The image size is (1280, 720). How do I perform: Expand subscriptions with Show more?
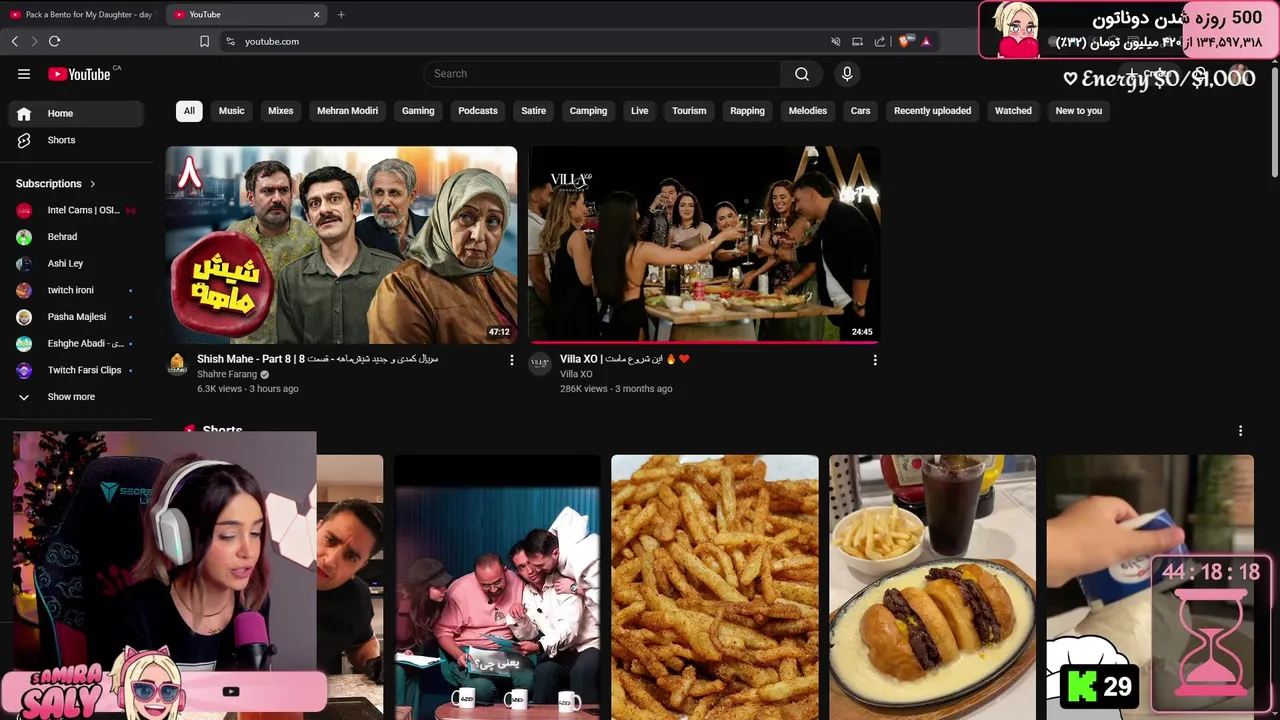pos(76,397)
